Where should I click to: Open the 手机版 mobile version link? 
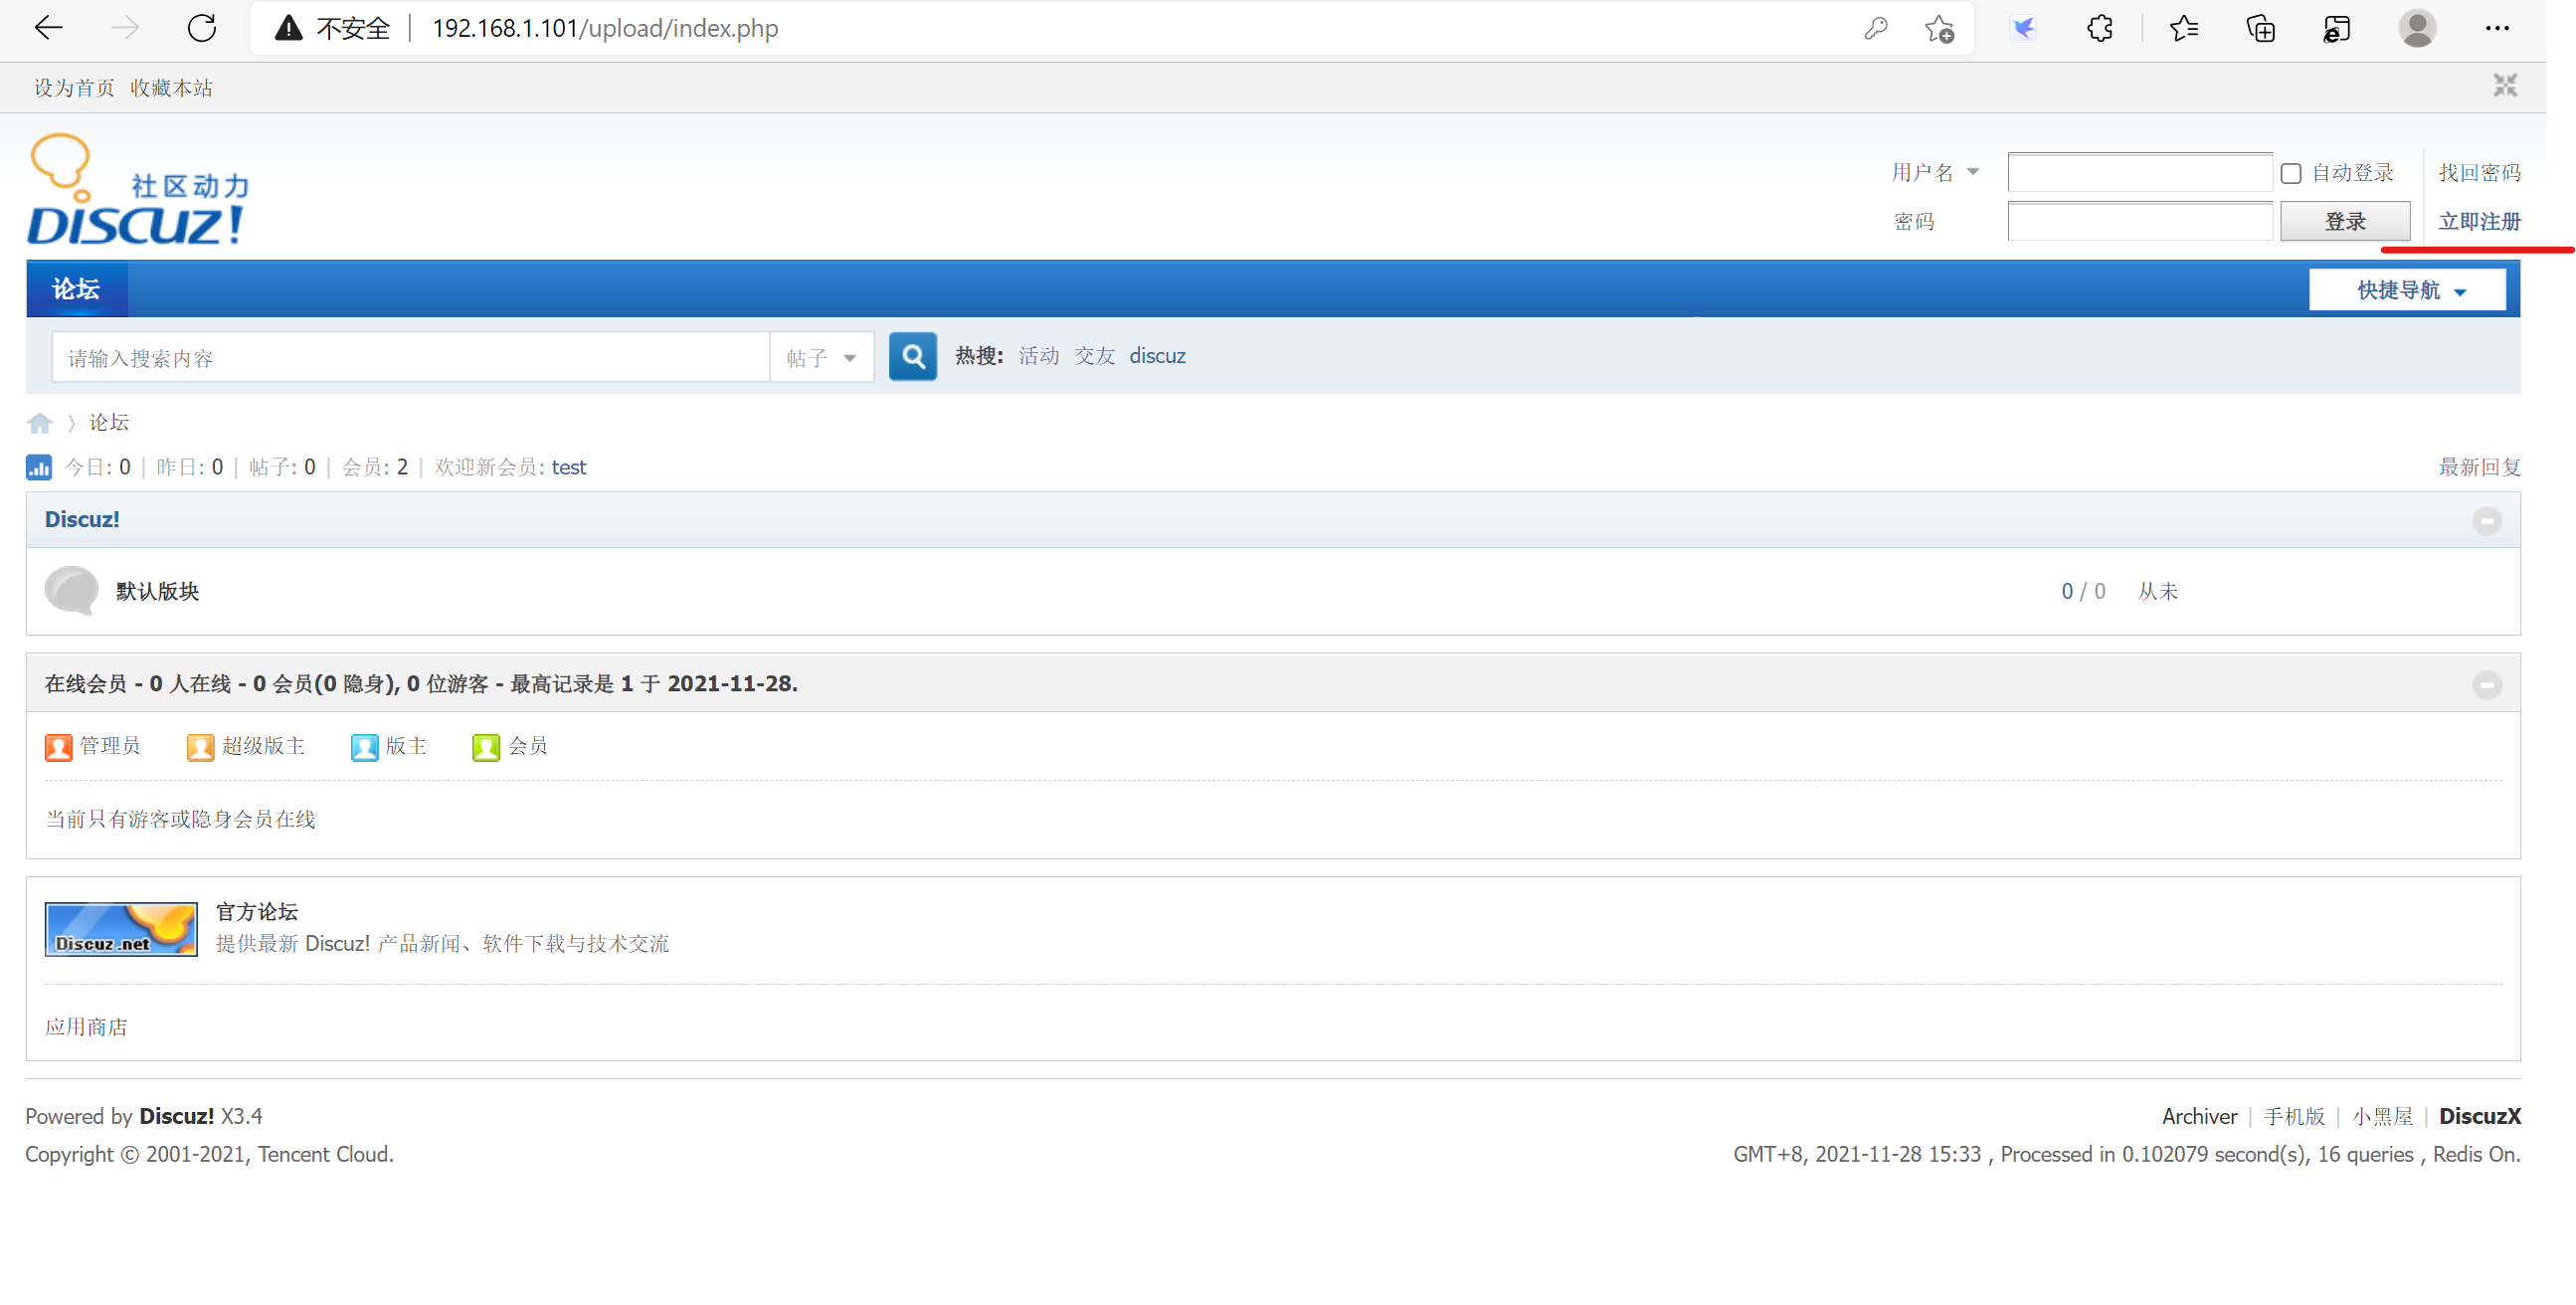[x=2293, y=1117]
